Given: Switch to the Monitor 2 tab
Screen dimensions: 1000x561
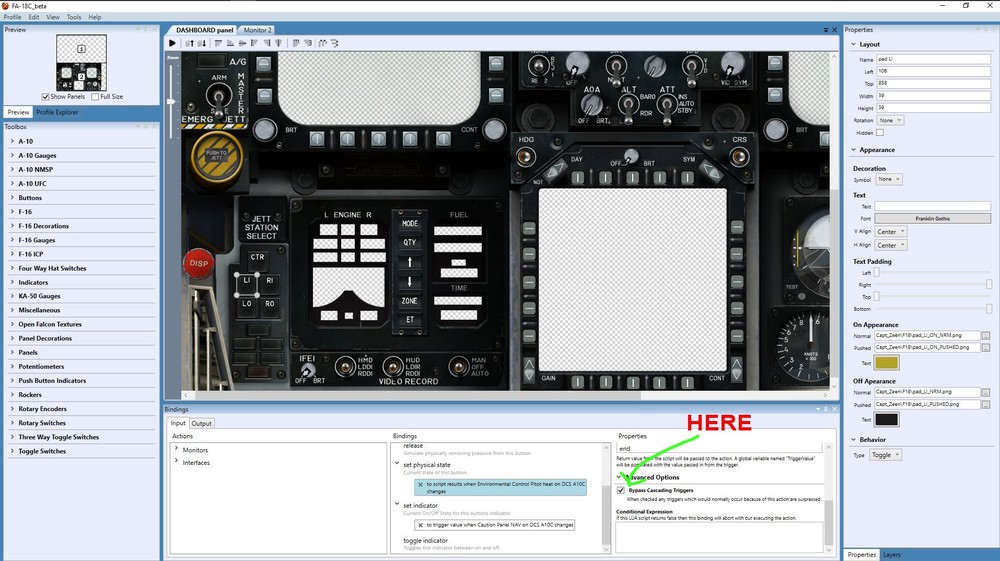Looking at the screenshot, I should (x=257, y=30).
